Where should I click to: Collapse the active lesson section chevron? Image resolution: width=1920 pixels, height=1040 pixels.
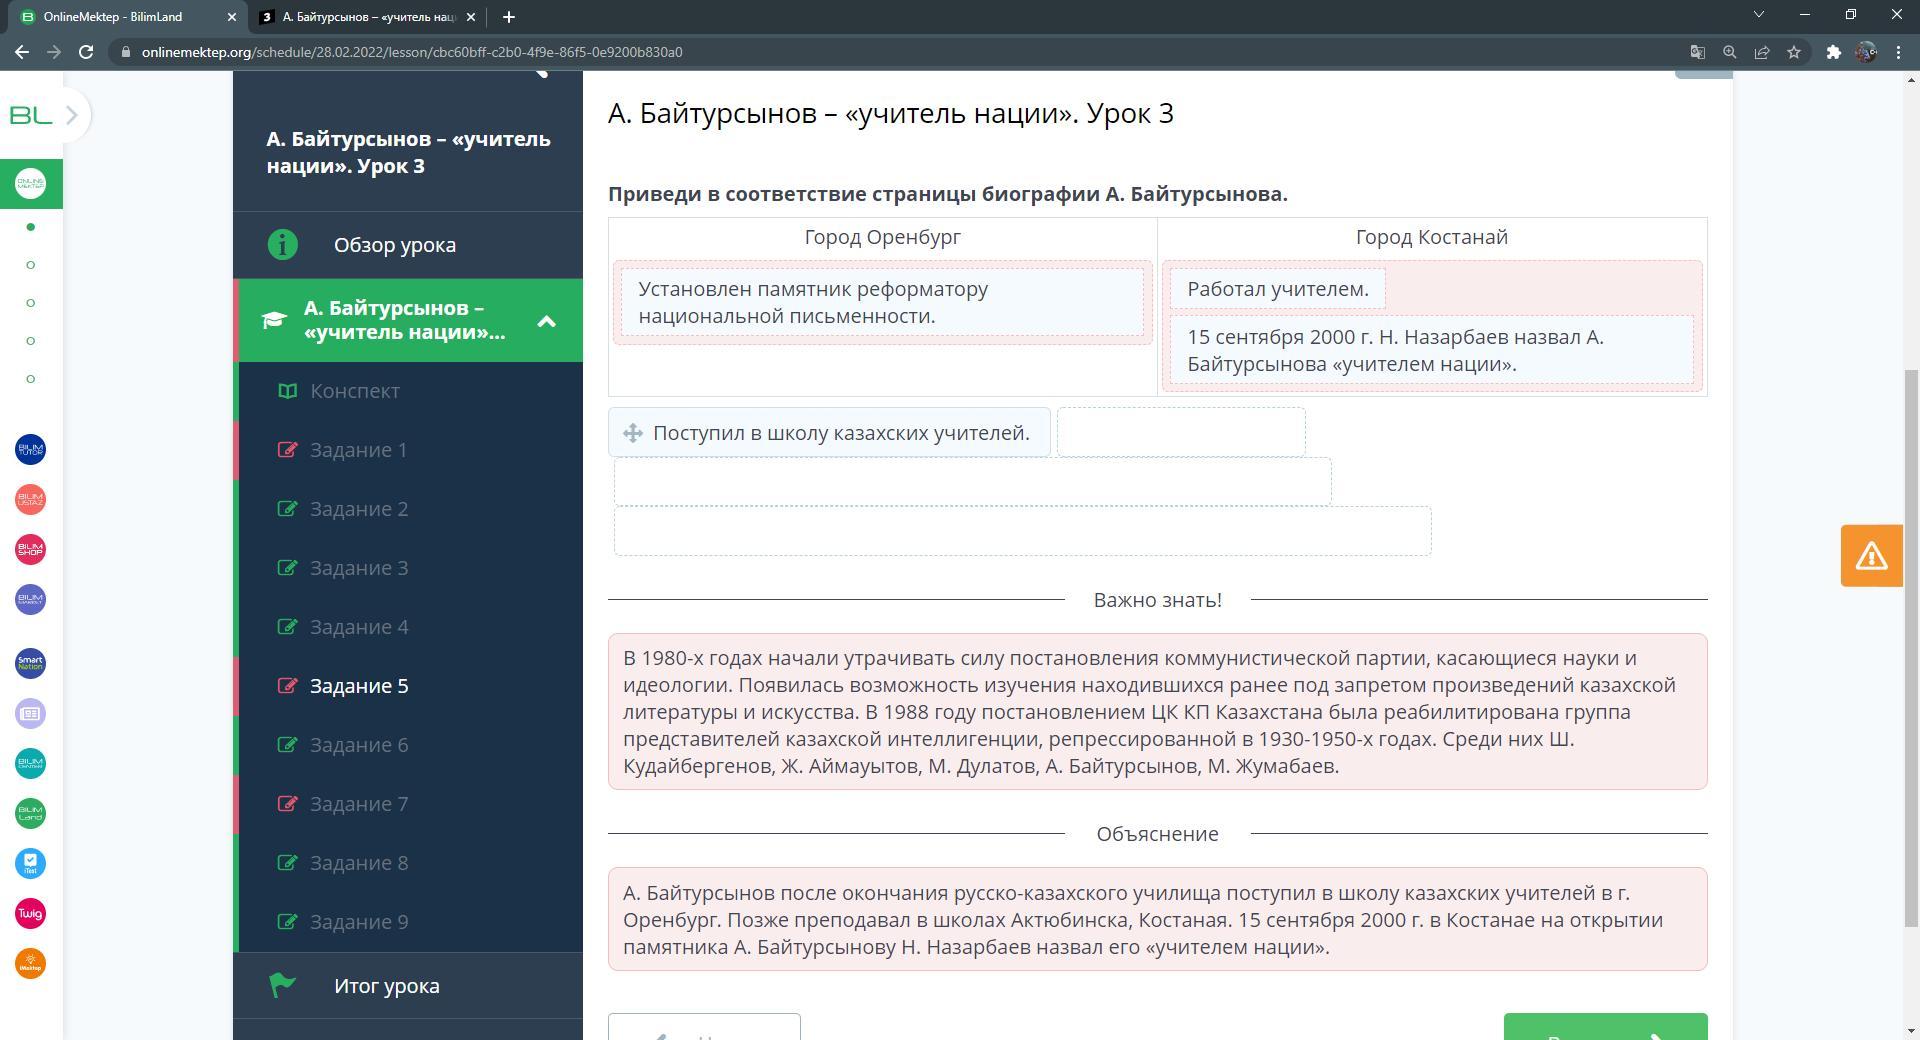click(x=546, y=321)
